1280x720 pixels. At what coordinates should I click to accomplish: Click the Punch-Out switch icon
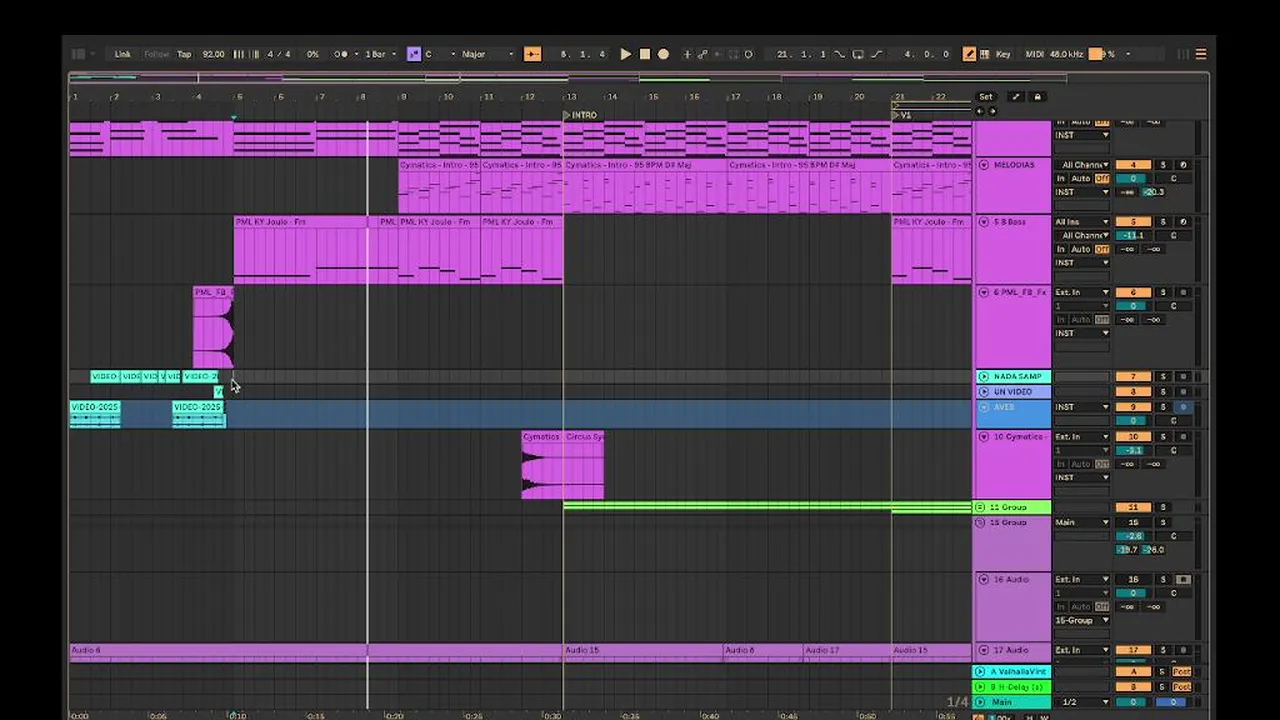(876, 54)
